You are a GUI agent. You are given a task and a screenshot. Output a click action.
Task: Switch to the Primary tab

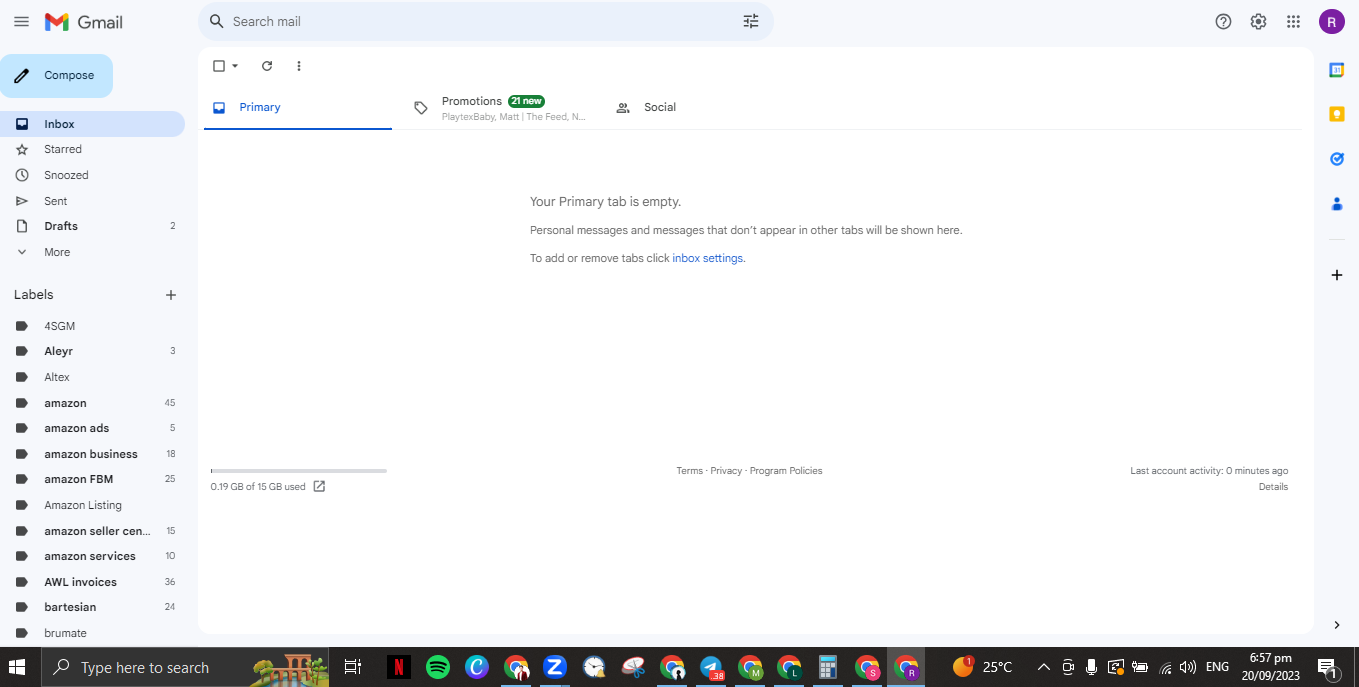click(x=298, y=108)
